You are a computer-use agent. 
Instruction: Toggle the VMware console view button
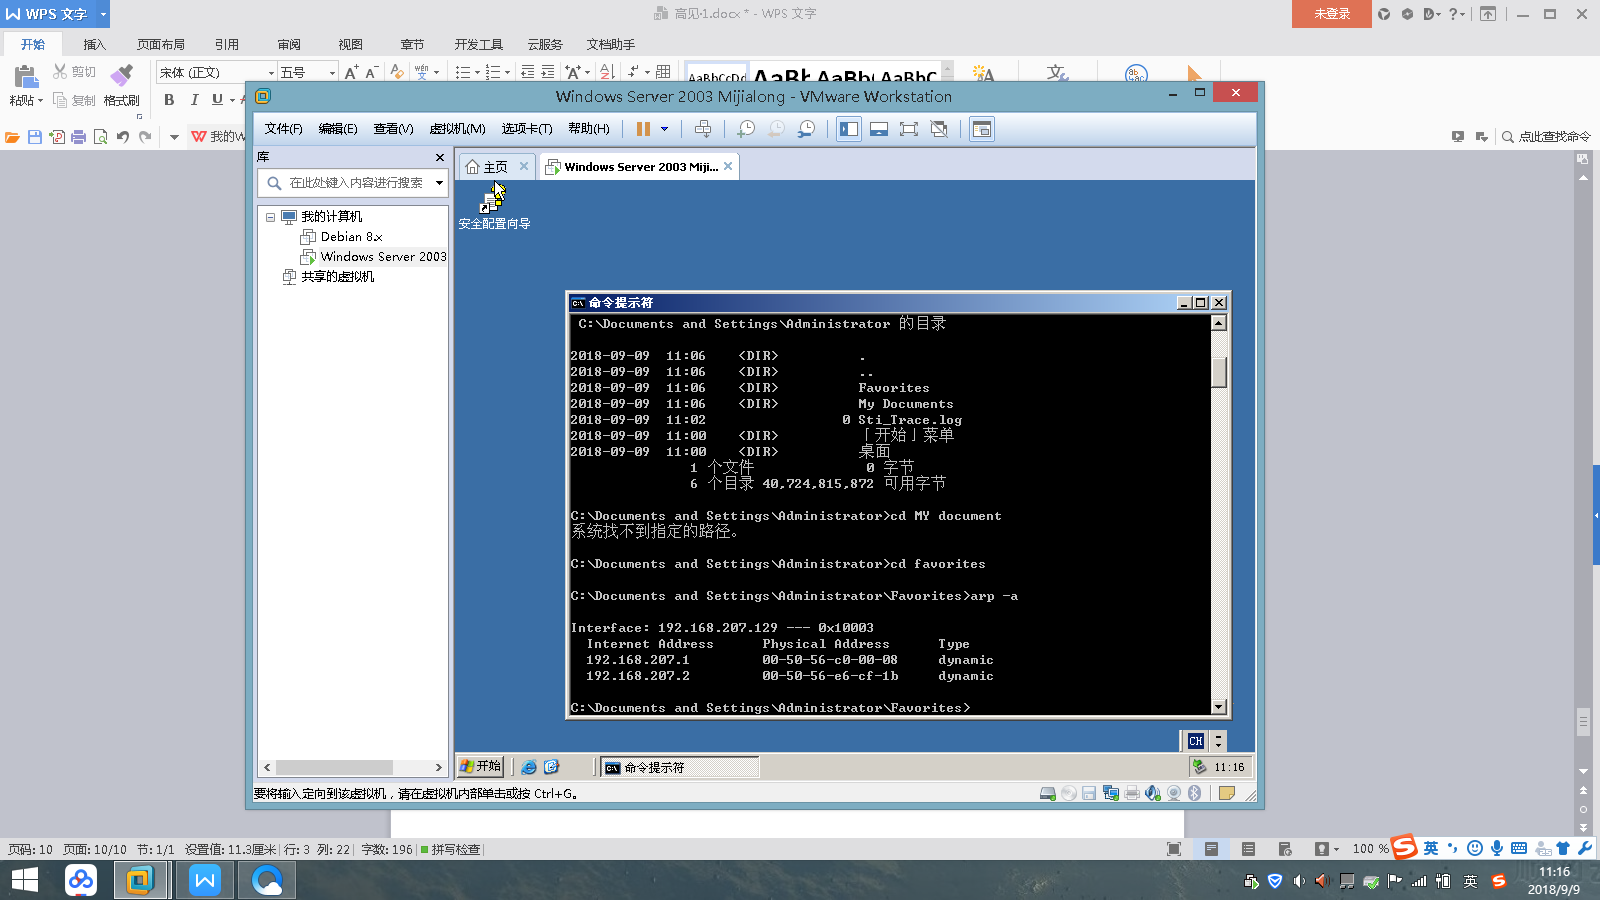click(x=982, y=129)
